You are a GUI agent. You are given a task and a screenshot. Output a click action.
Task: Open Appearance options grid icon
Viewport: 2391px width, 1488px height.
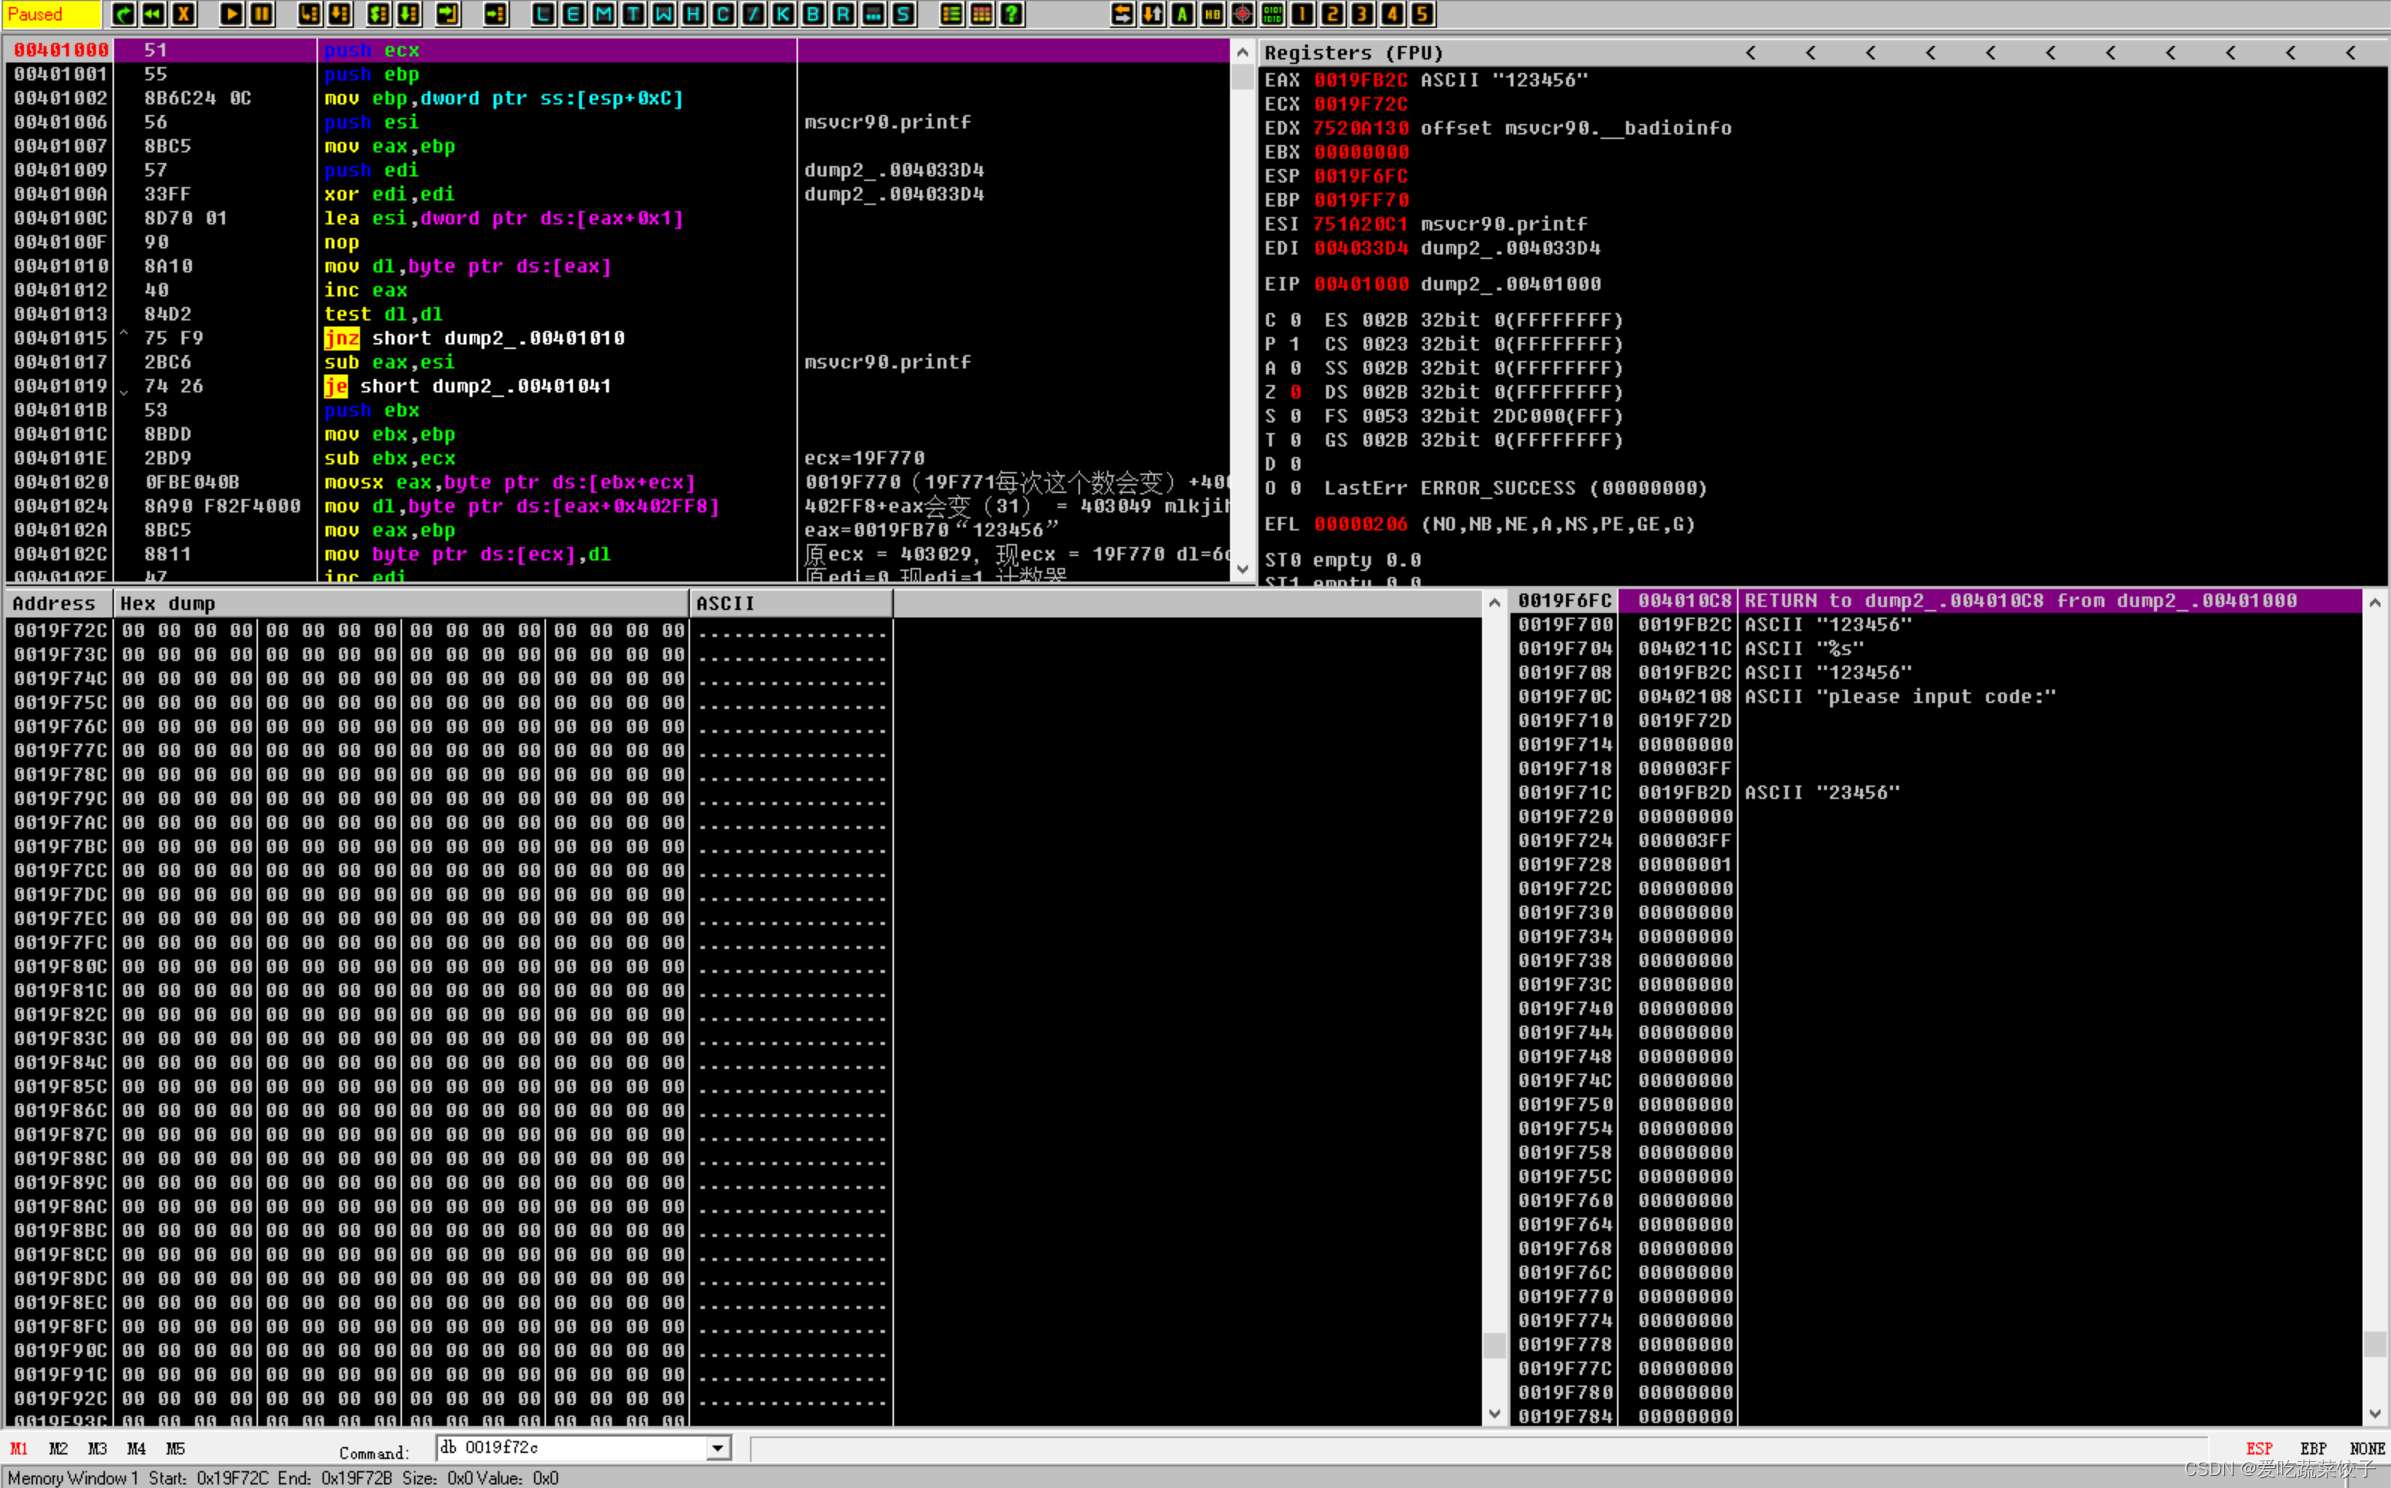(x=981, y=14)
